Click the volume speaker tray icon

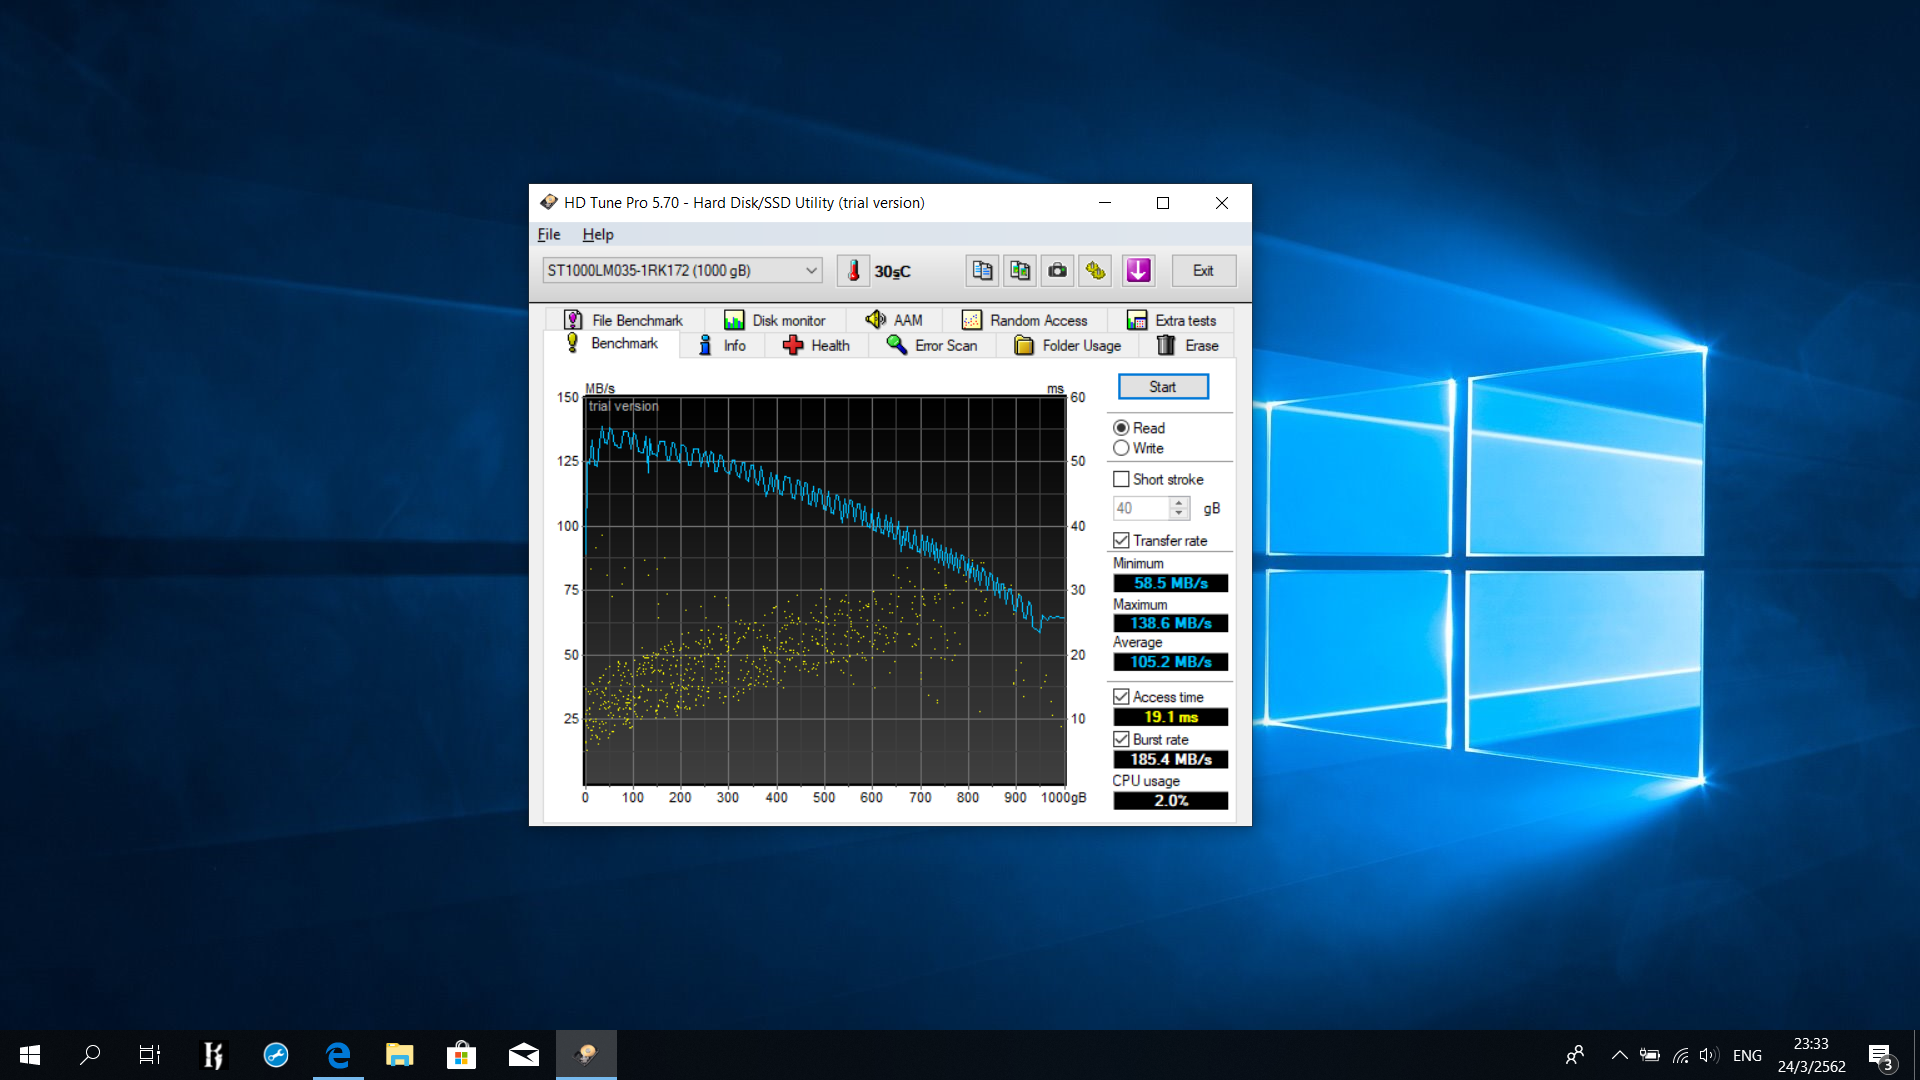click(x=1708, y=1055)
